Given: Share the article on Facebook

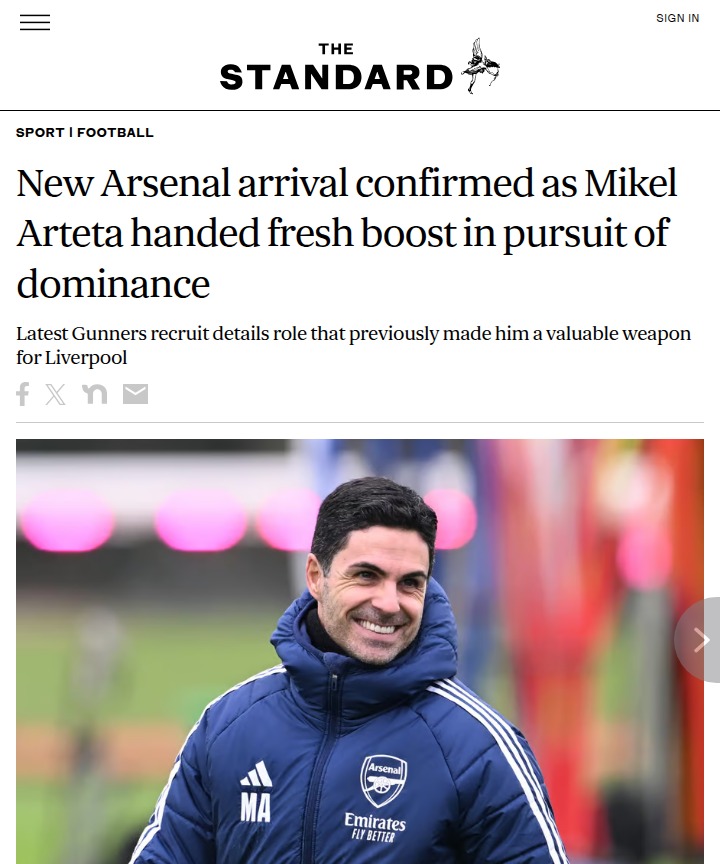Looking at the screenshot, I should (23, 394).
